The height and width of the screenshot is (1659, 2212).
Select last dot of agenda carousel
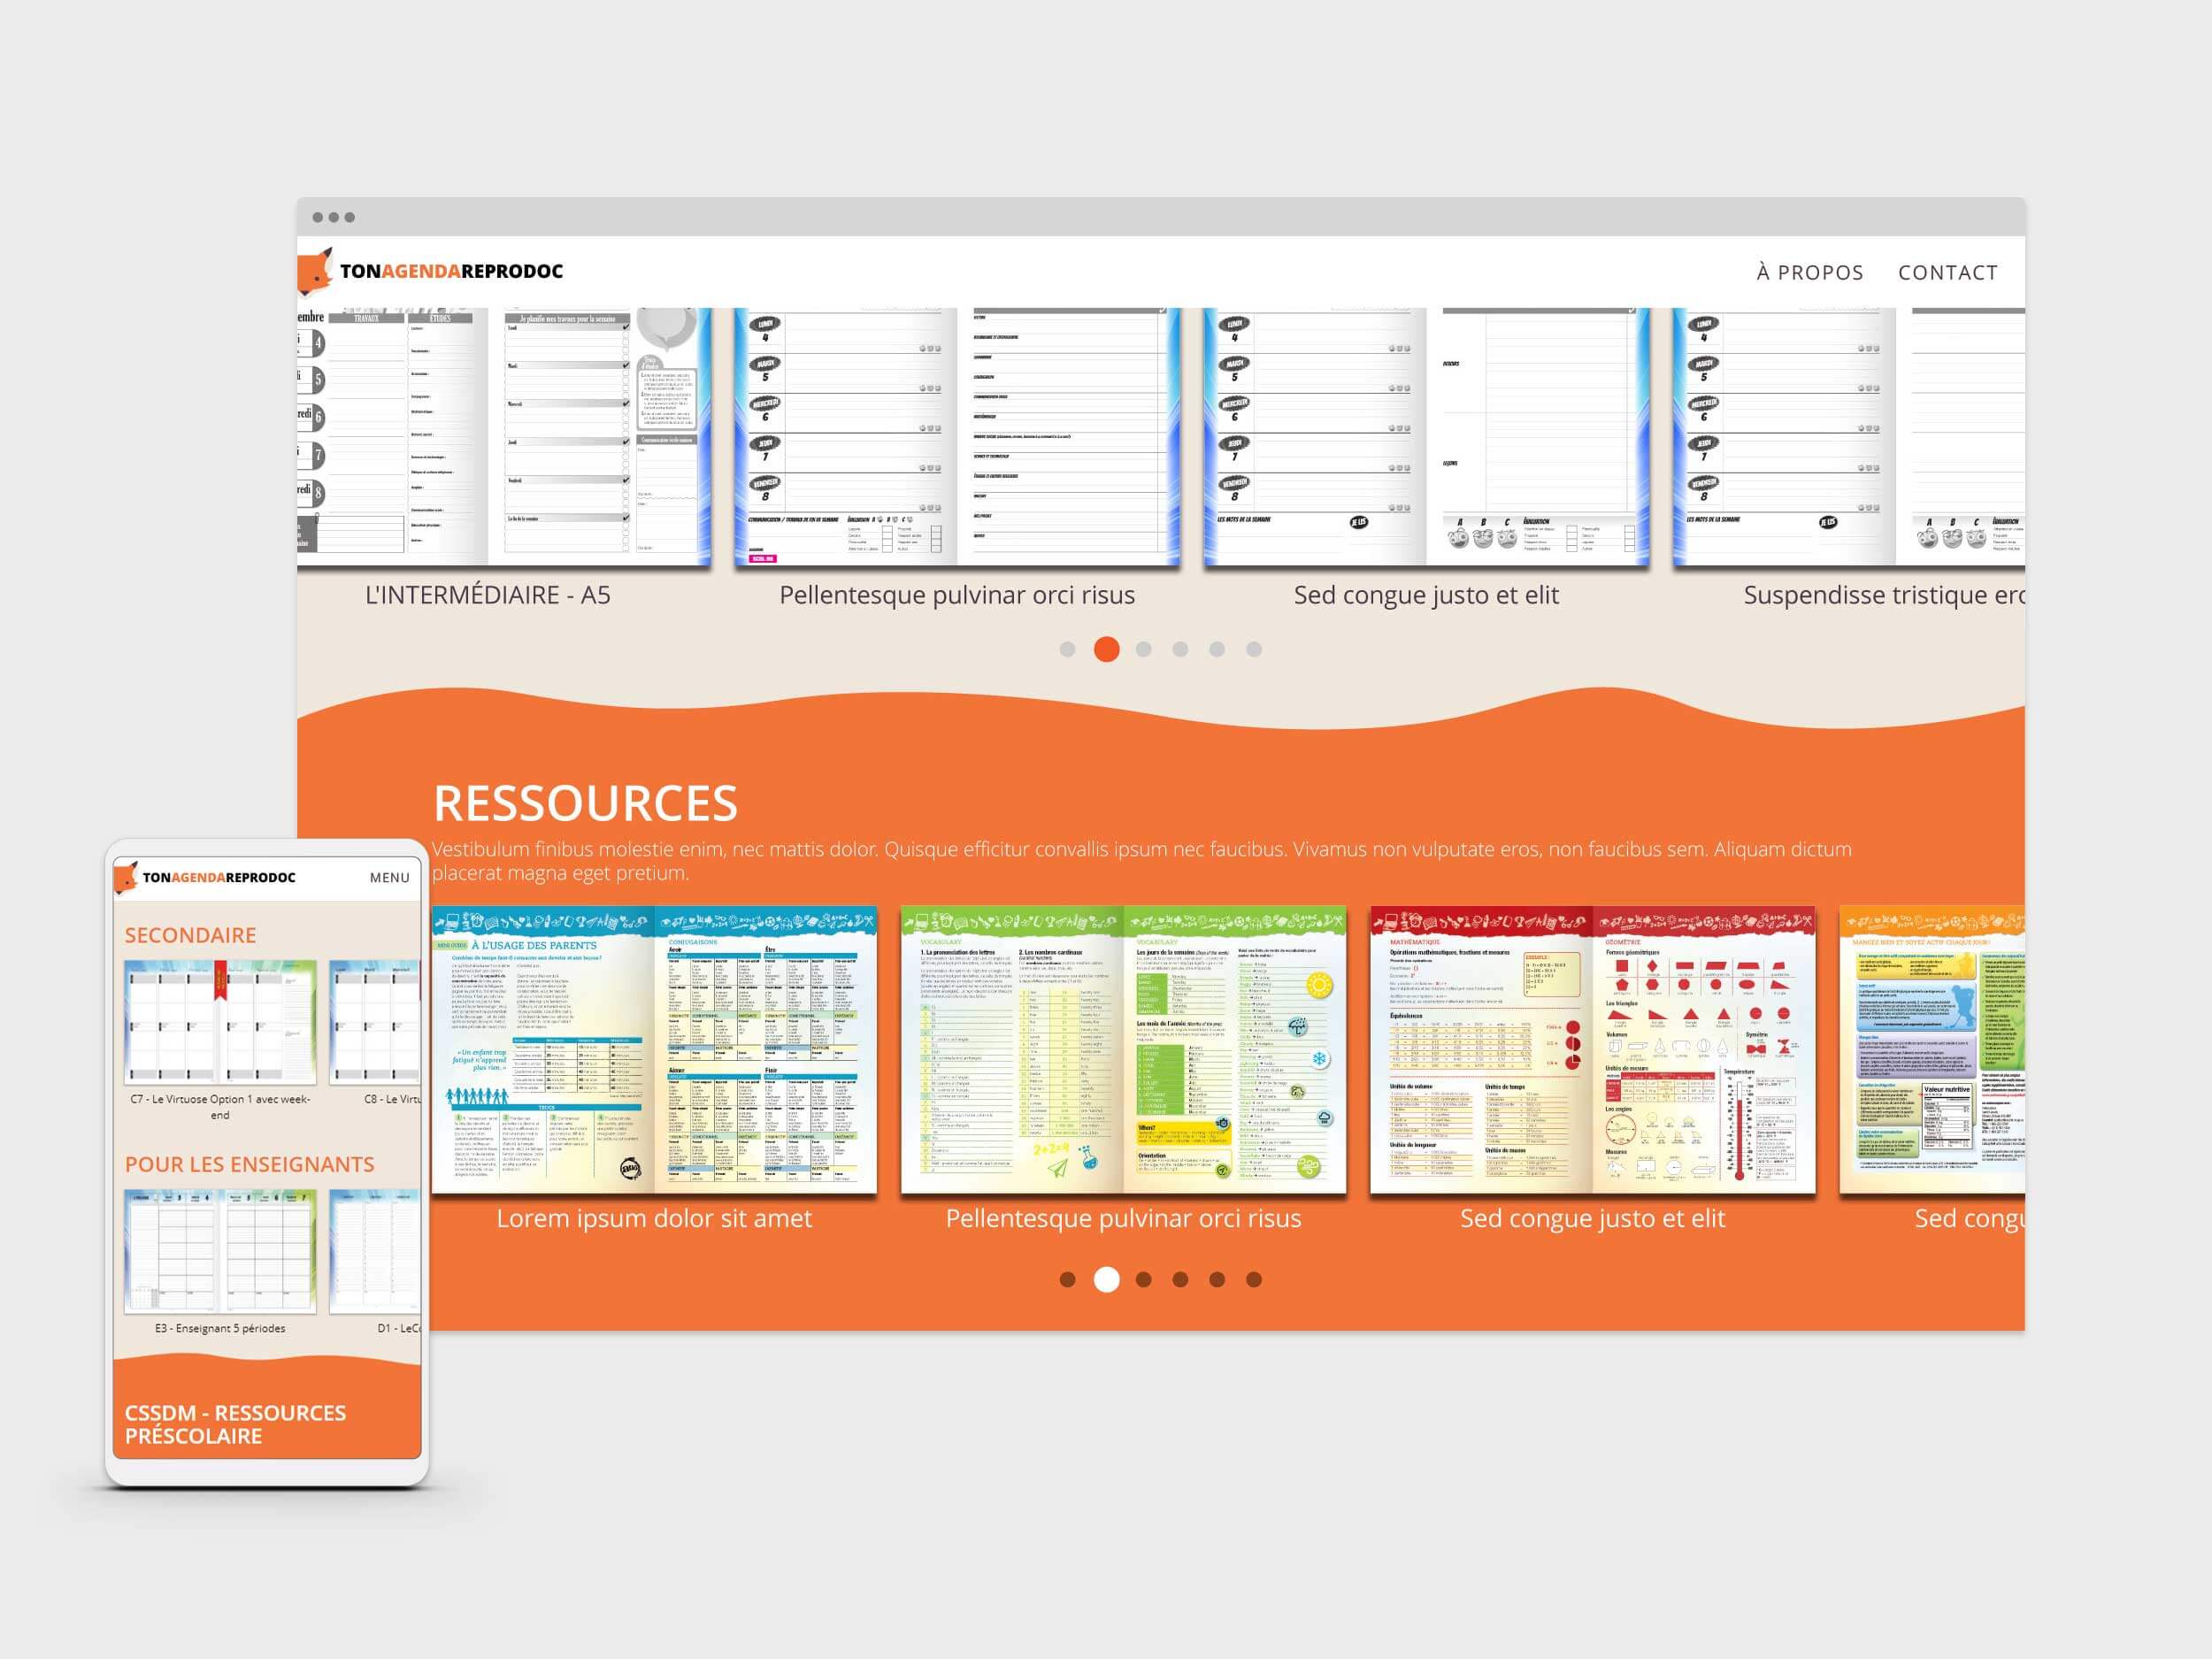pos(1253,650)
